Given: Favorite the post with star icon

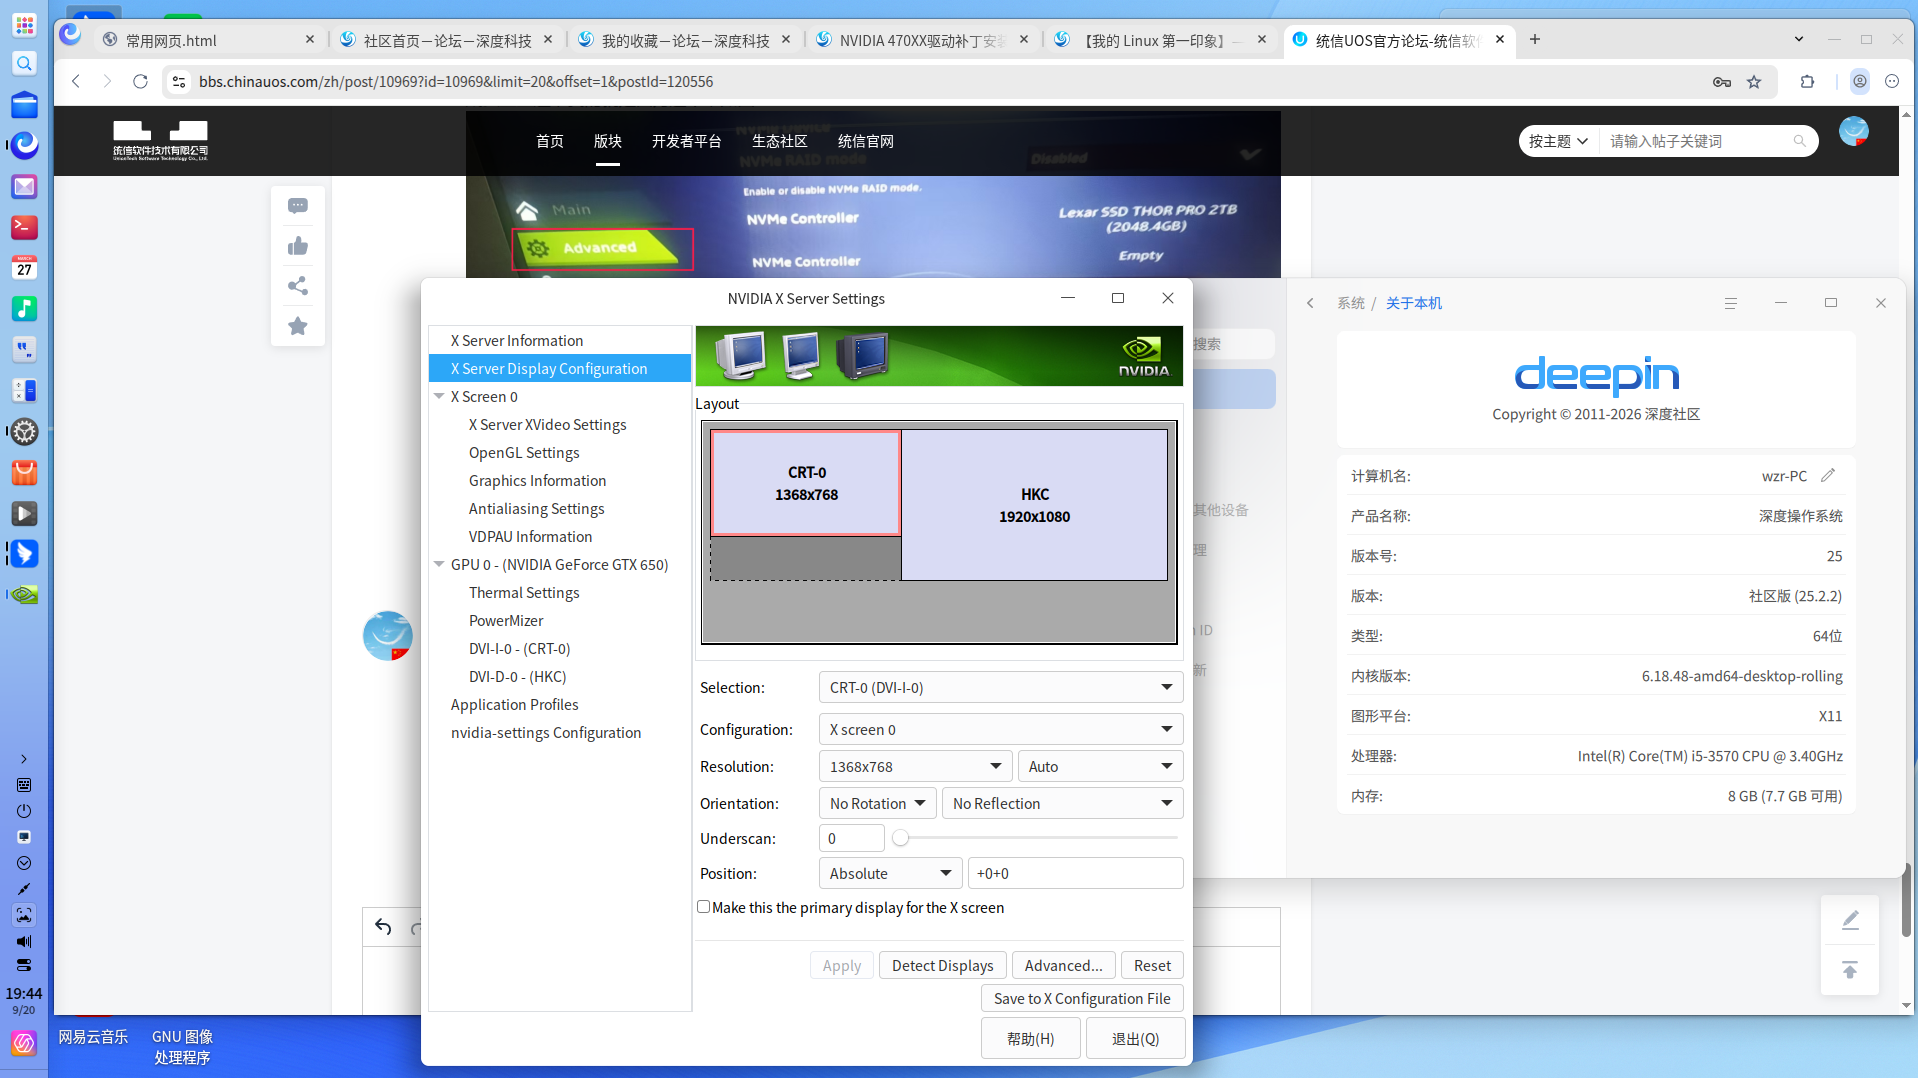Looking at the screenshot, I should pos(298,326).
